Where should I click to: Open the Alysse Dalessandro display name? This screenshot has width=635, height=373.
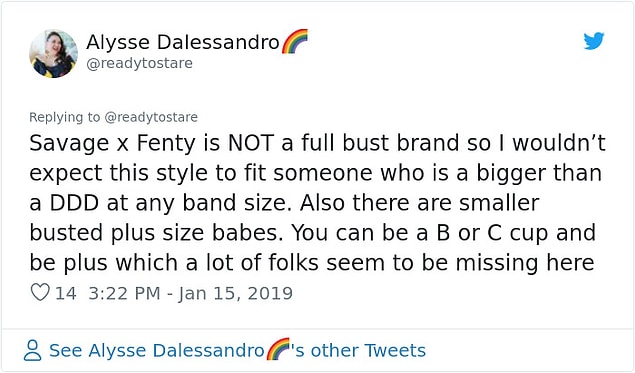pyautogui.click(x=183, y=42)
